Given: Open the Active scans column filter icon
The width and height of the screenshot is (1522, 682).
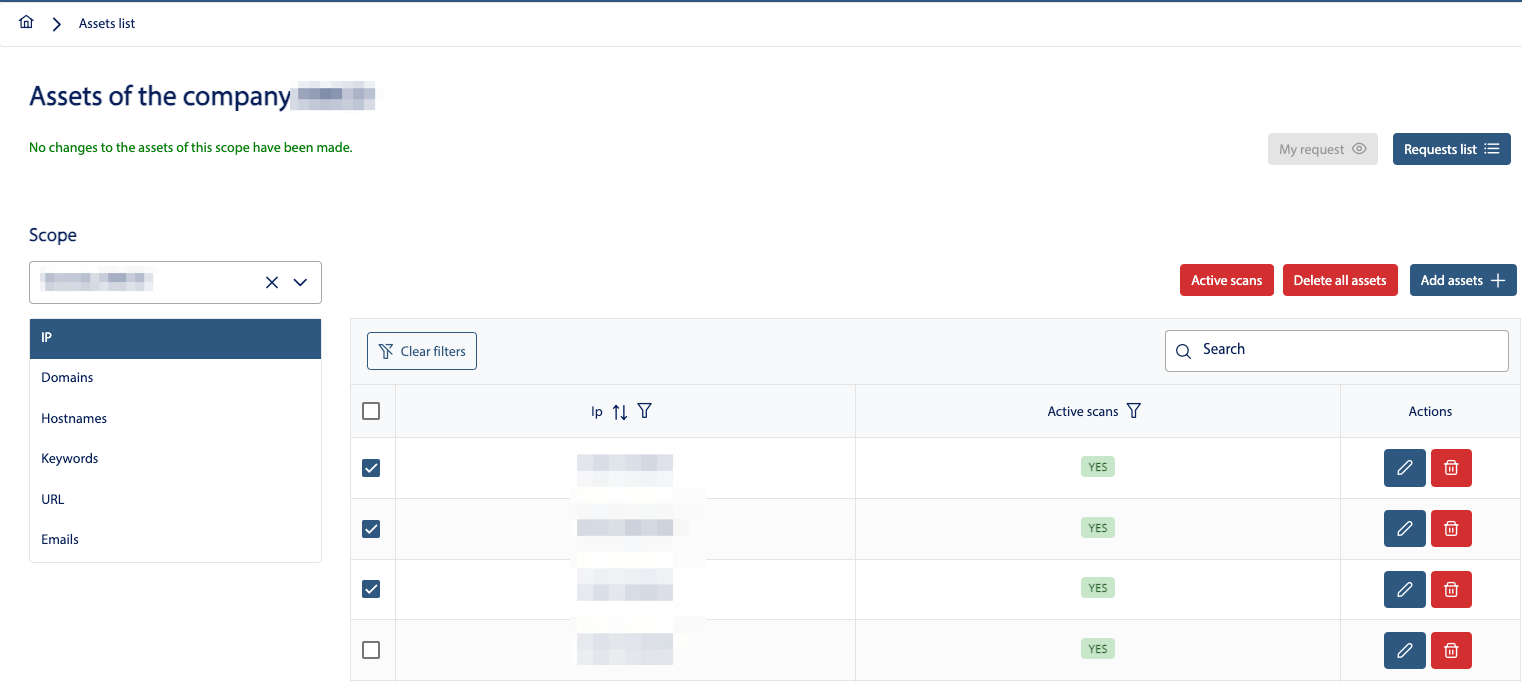Looking at the screenshot, I should click(1133, 411).
